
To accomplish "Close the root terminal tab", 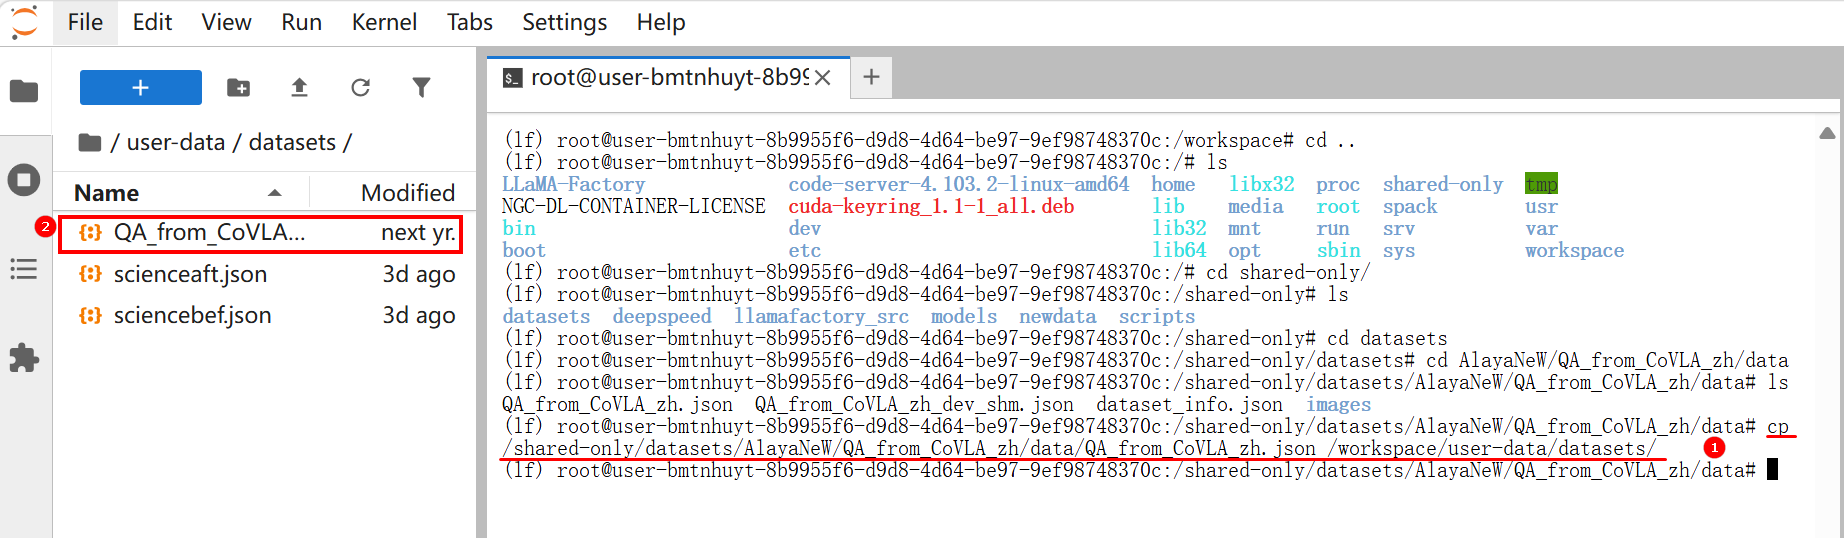I will coord(823,78).
